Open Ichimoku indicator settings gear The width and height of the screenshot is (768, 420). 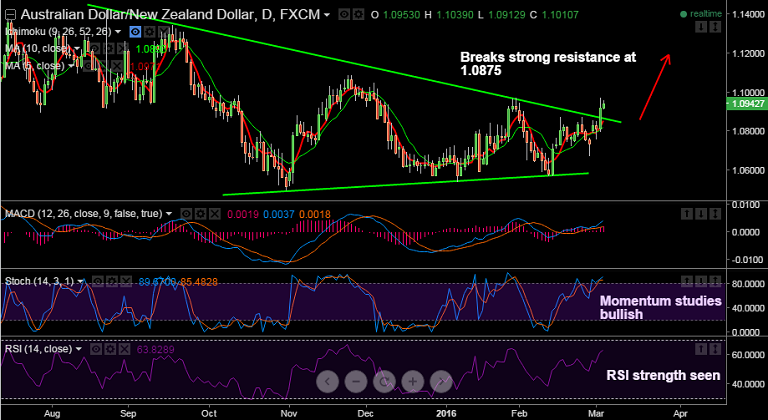pos(149,31)
